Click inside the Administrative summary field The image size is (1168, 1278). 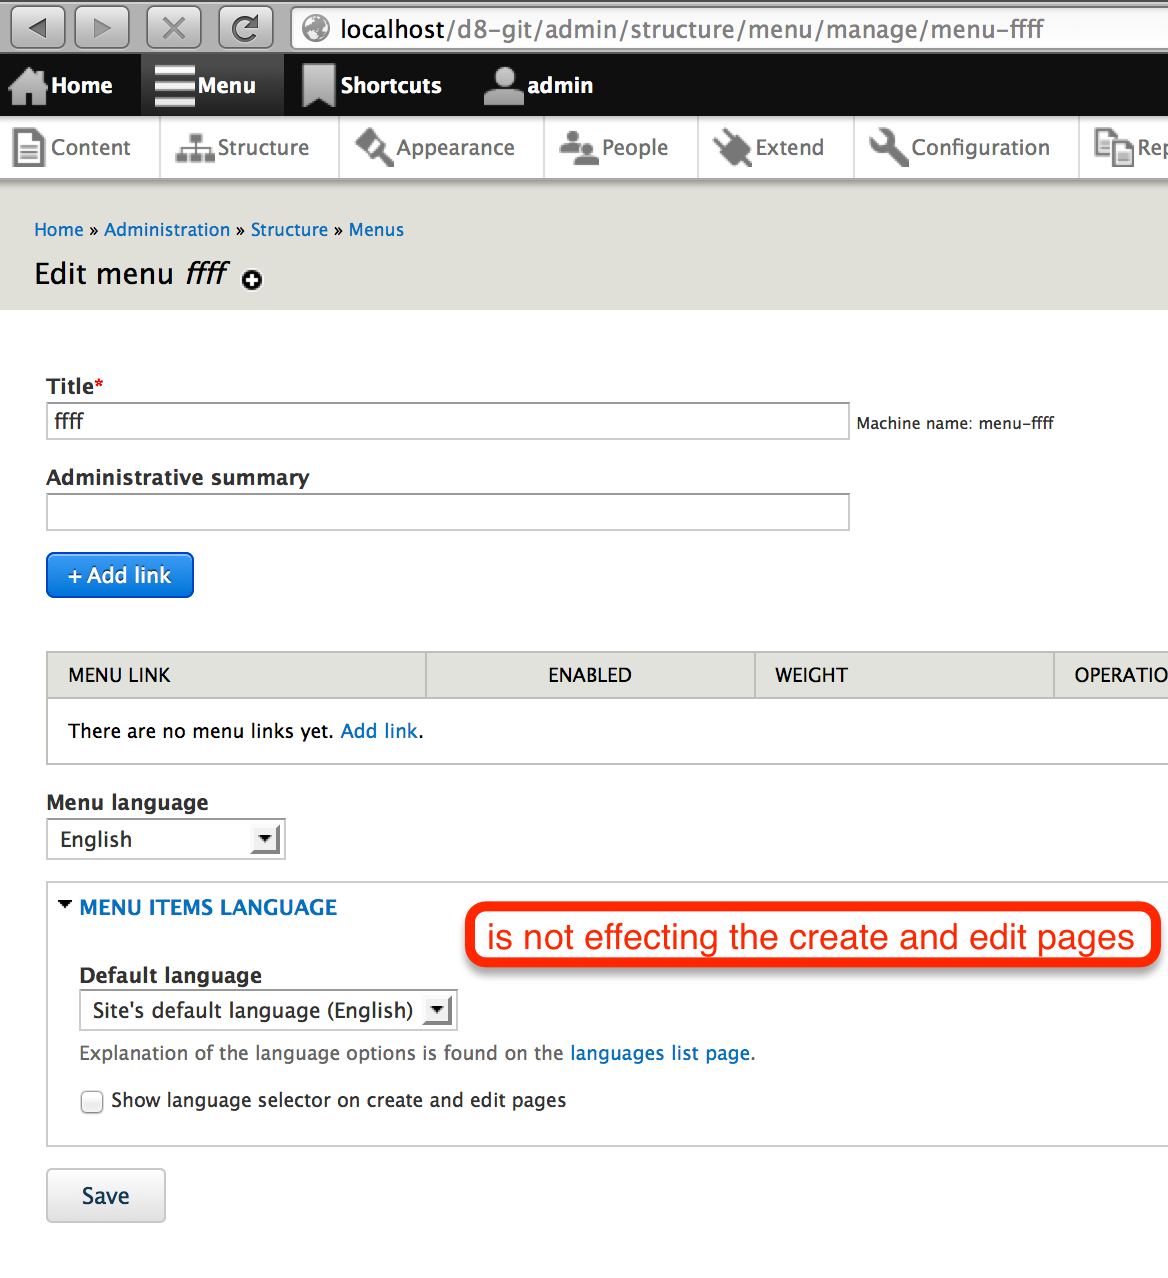click(x=448, y=512)
